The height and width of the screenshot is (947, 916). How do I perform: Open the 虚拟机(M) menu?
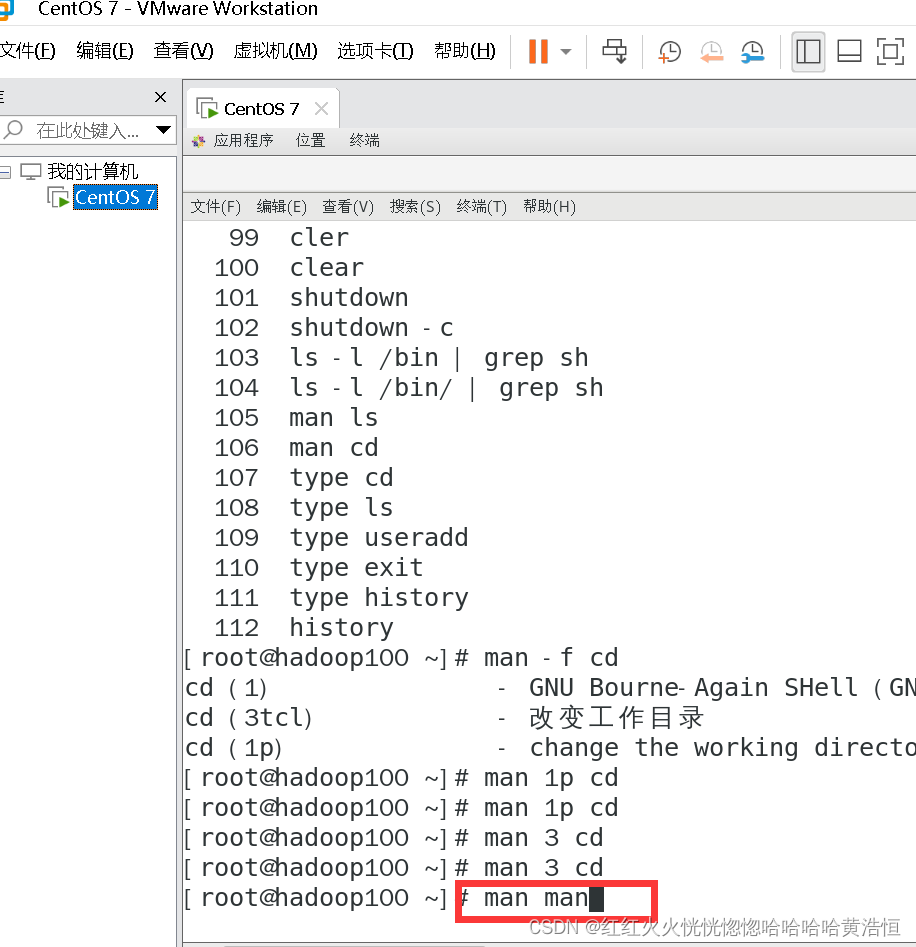(x=275, y=51)
